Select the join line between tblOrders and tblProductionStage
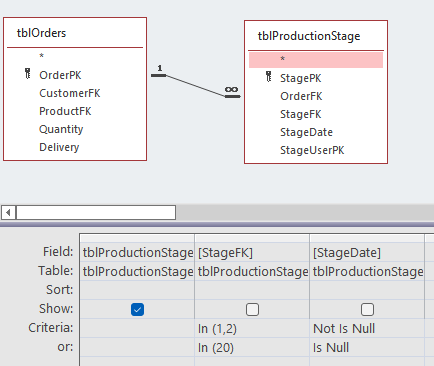The width and height of the screenshot is (434, 366). pos(196,86)
